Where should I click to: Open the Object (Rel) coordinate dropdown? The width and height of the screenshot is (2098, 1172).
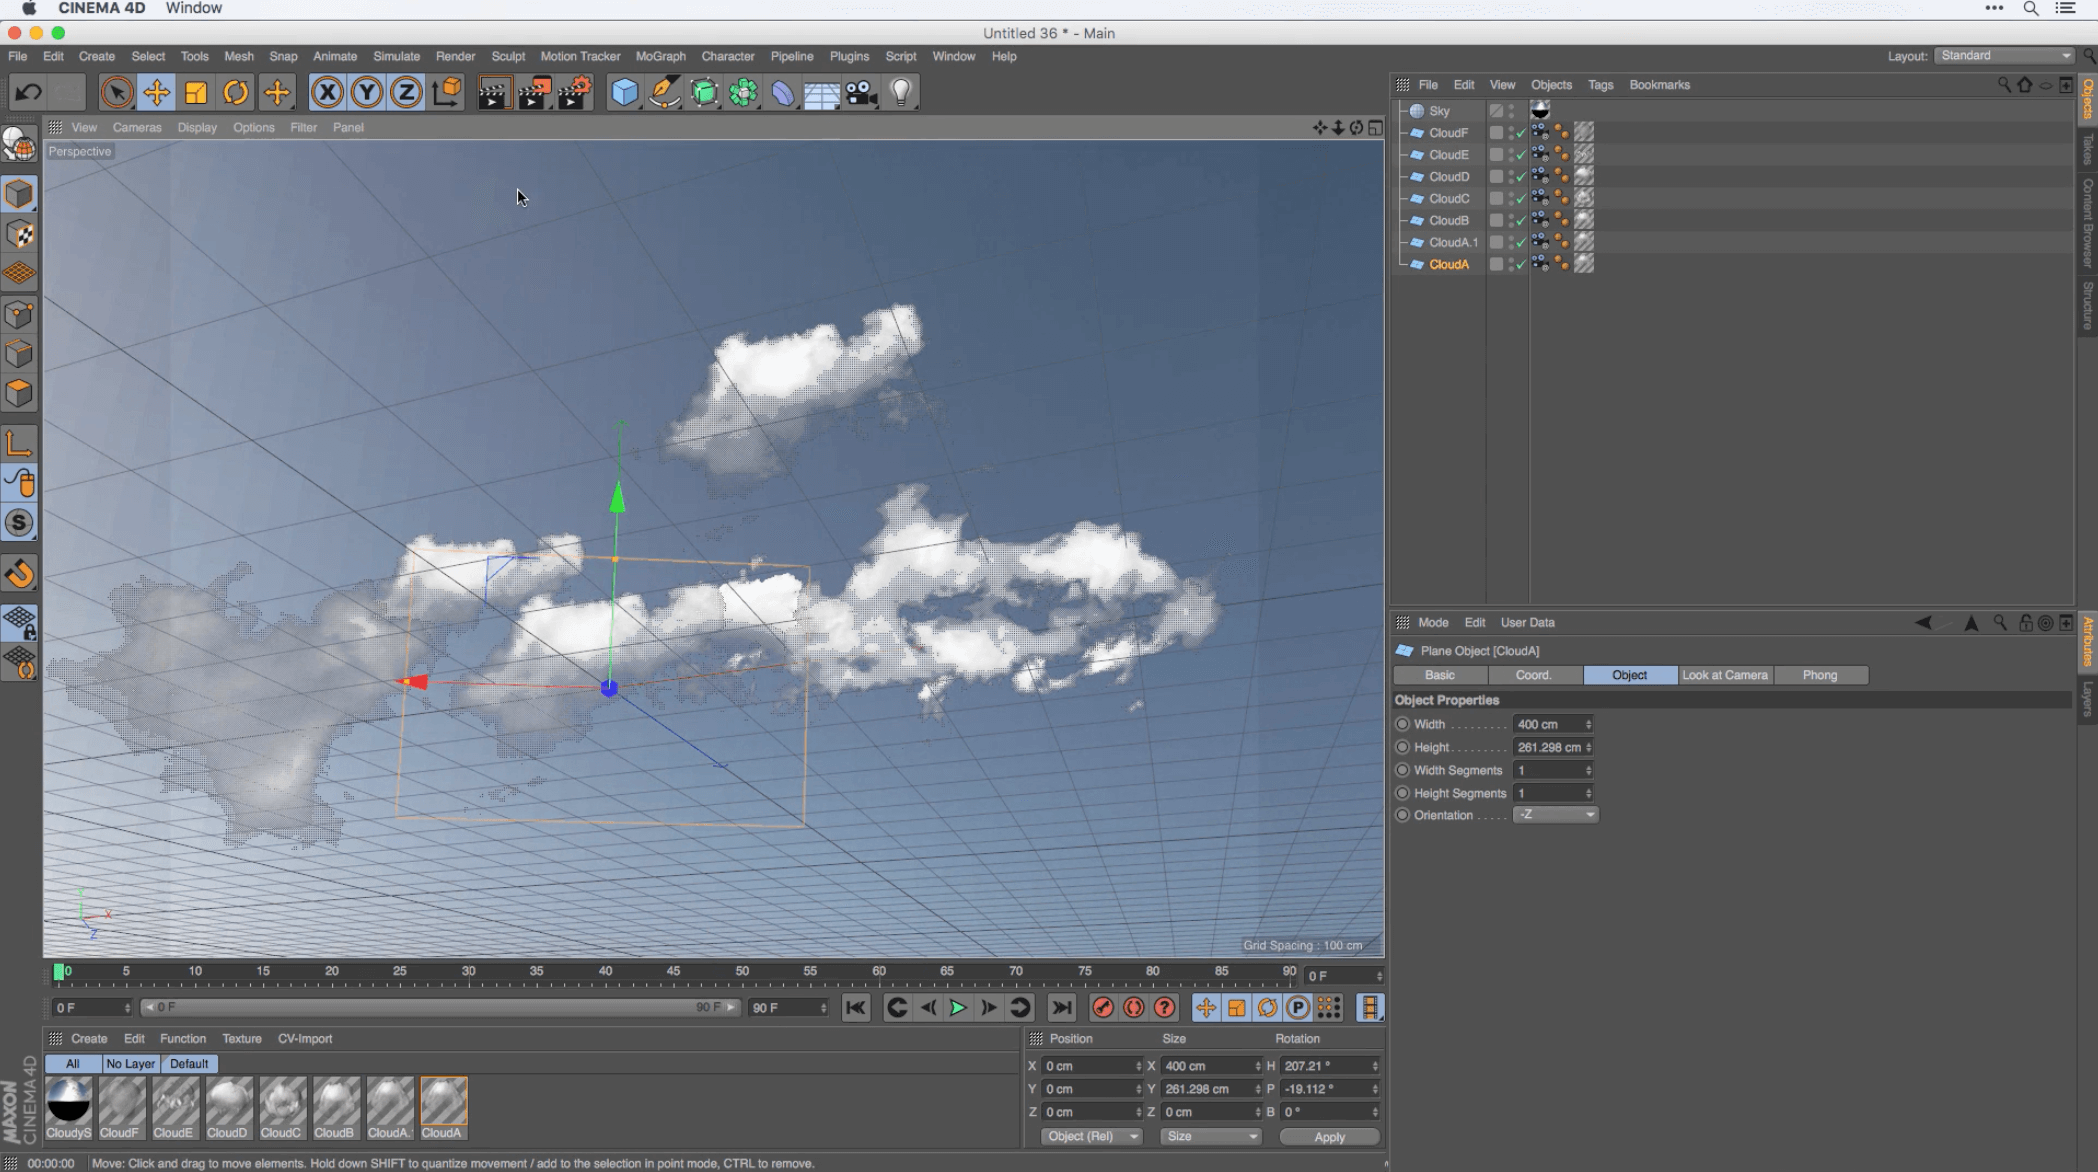click(1091, 1137)
